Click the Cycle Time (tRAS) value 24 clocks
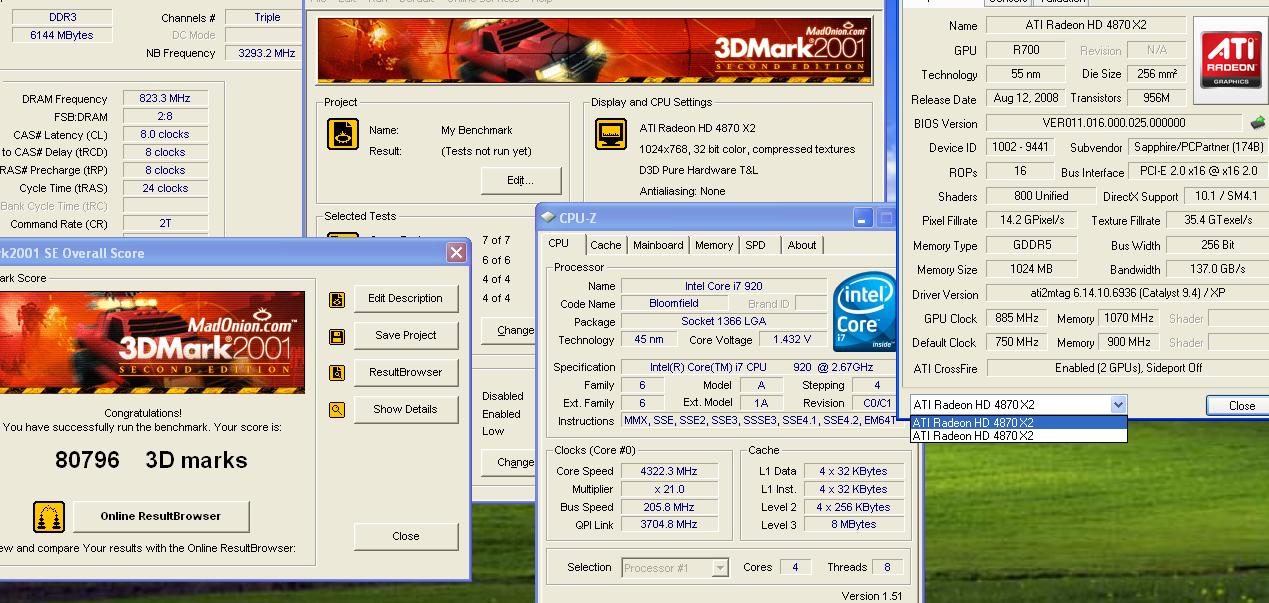The height and width of the screenshot is (603, 1269). pyautogui.click(x=166, y=188)
